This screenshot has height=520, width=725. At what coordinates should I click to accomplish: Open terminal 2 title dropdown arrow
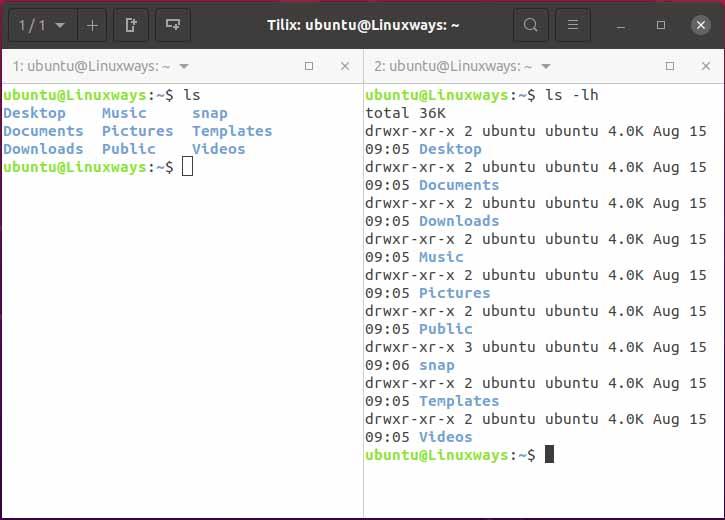click(x=546, y=67)
